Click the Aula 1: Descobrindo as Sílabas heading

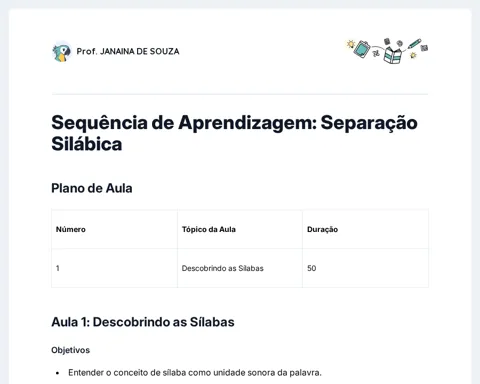[x=143, y=322]
